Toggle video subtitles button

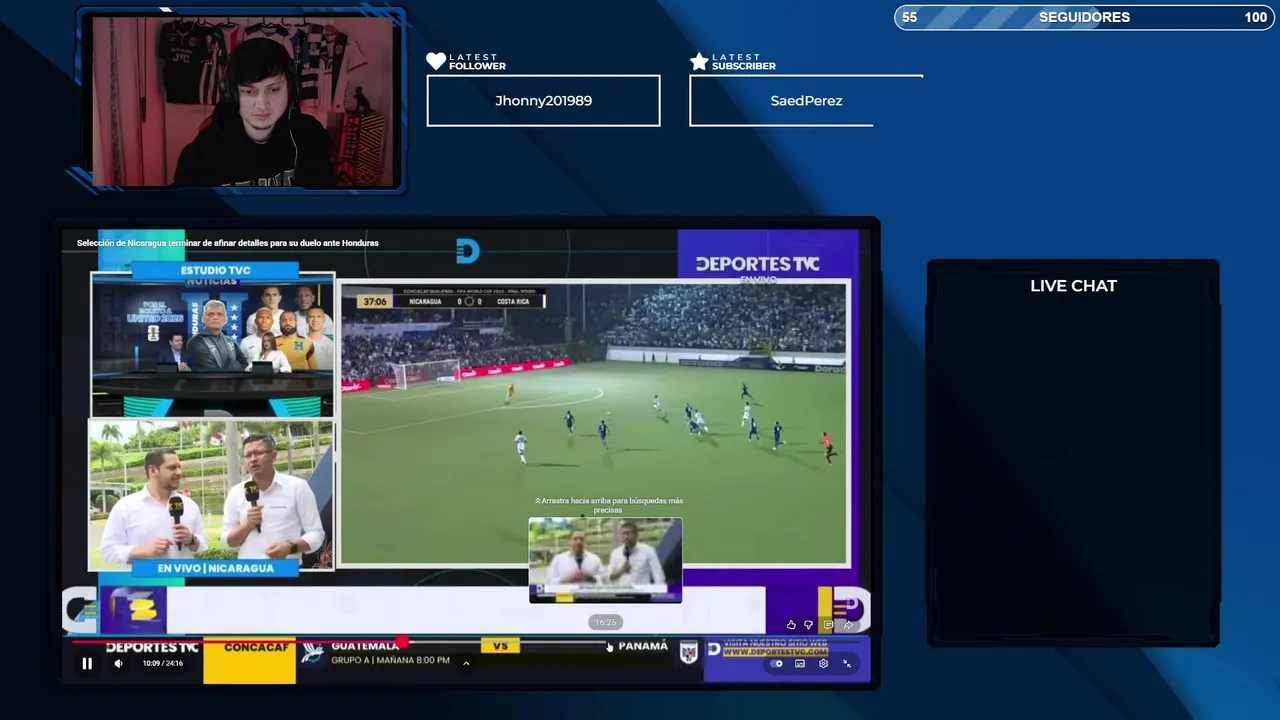click(800, 663)
